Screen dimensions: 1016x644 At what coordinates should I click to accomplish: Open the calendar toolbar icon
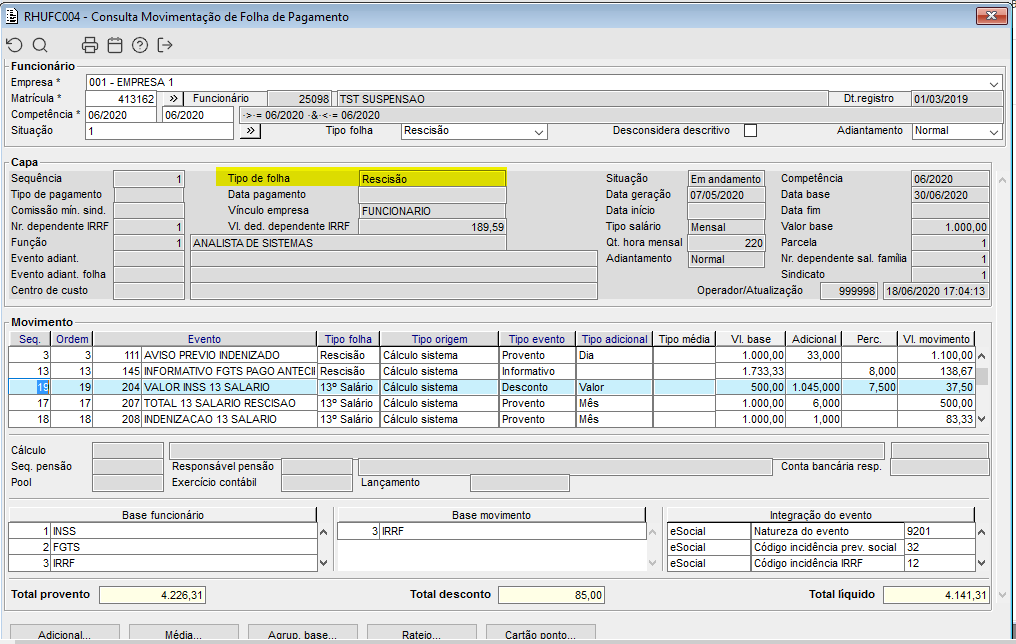pos(115,45)
